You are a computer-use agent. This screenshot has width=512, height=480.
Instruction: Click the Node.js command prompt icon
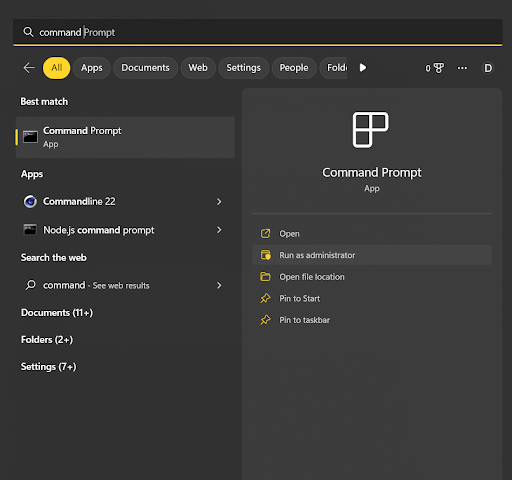(x=30, y=230)
